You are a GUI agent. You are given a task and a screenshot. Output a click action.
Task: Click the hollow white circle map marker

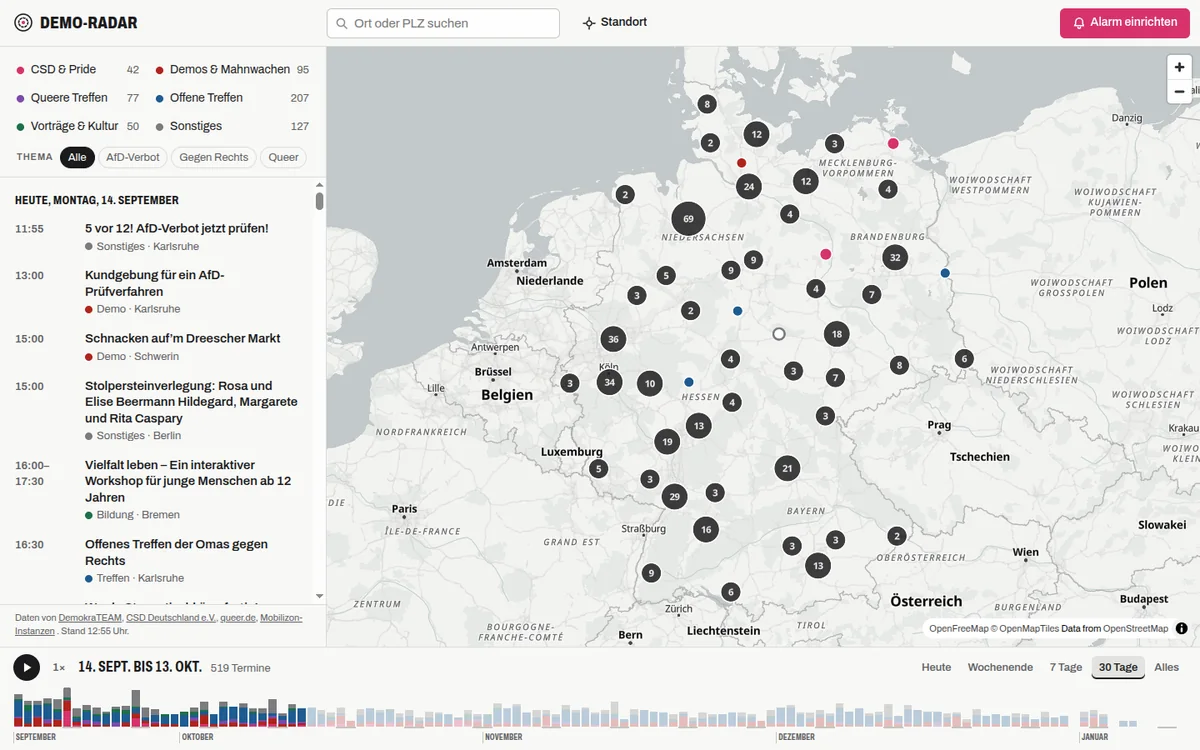pyautogui.click(x=779, y=334)
